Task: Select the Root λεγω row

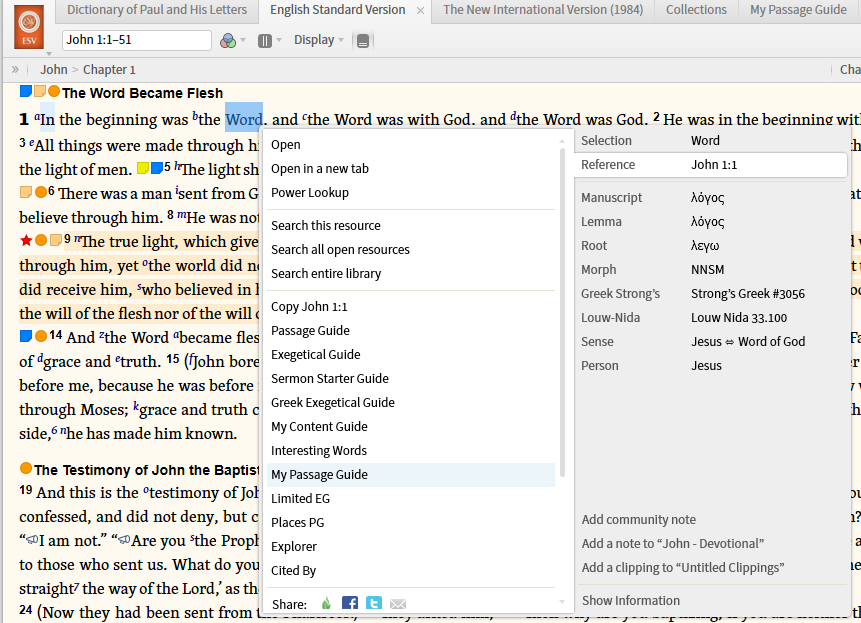Action: [712, 246]
